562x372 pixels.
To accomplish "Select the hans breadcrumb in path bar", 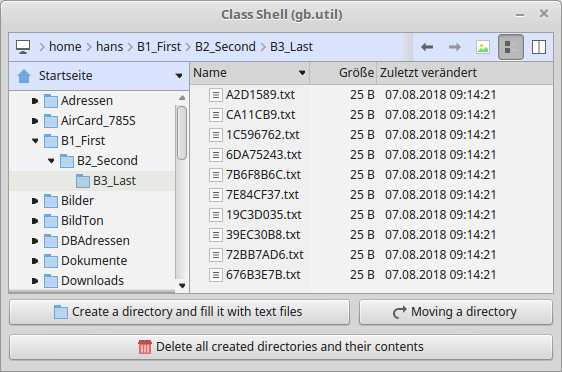I will point(109,47).
